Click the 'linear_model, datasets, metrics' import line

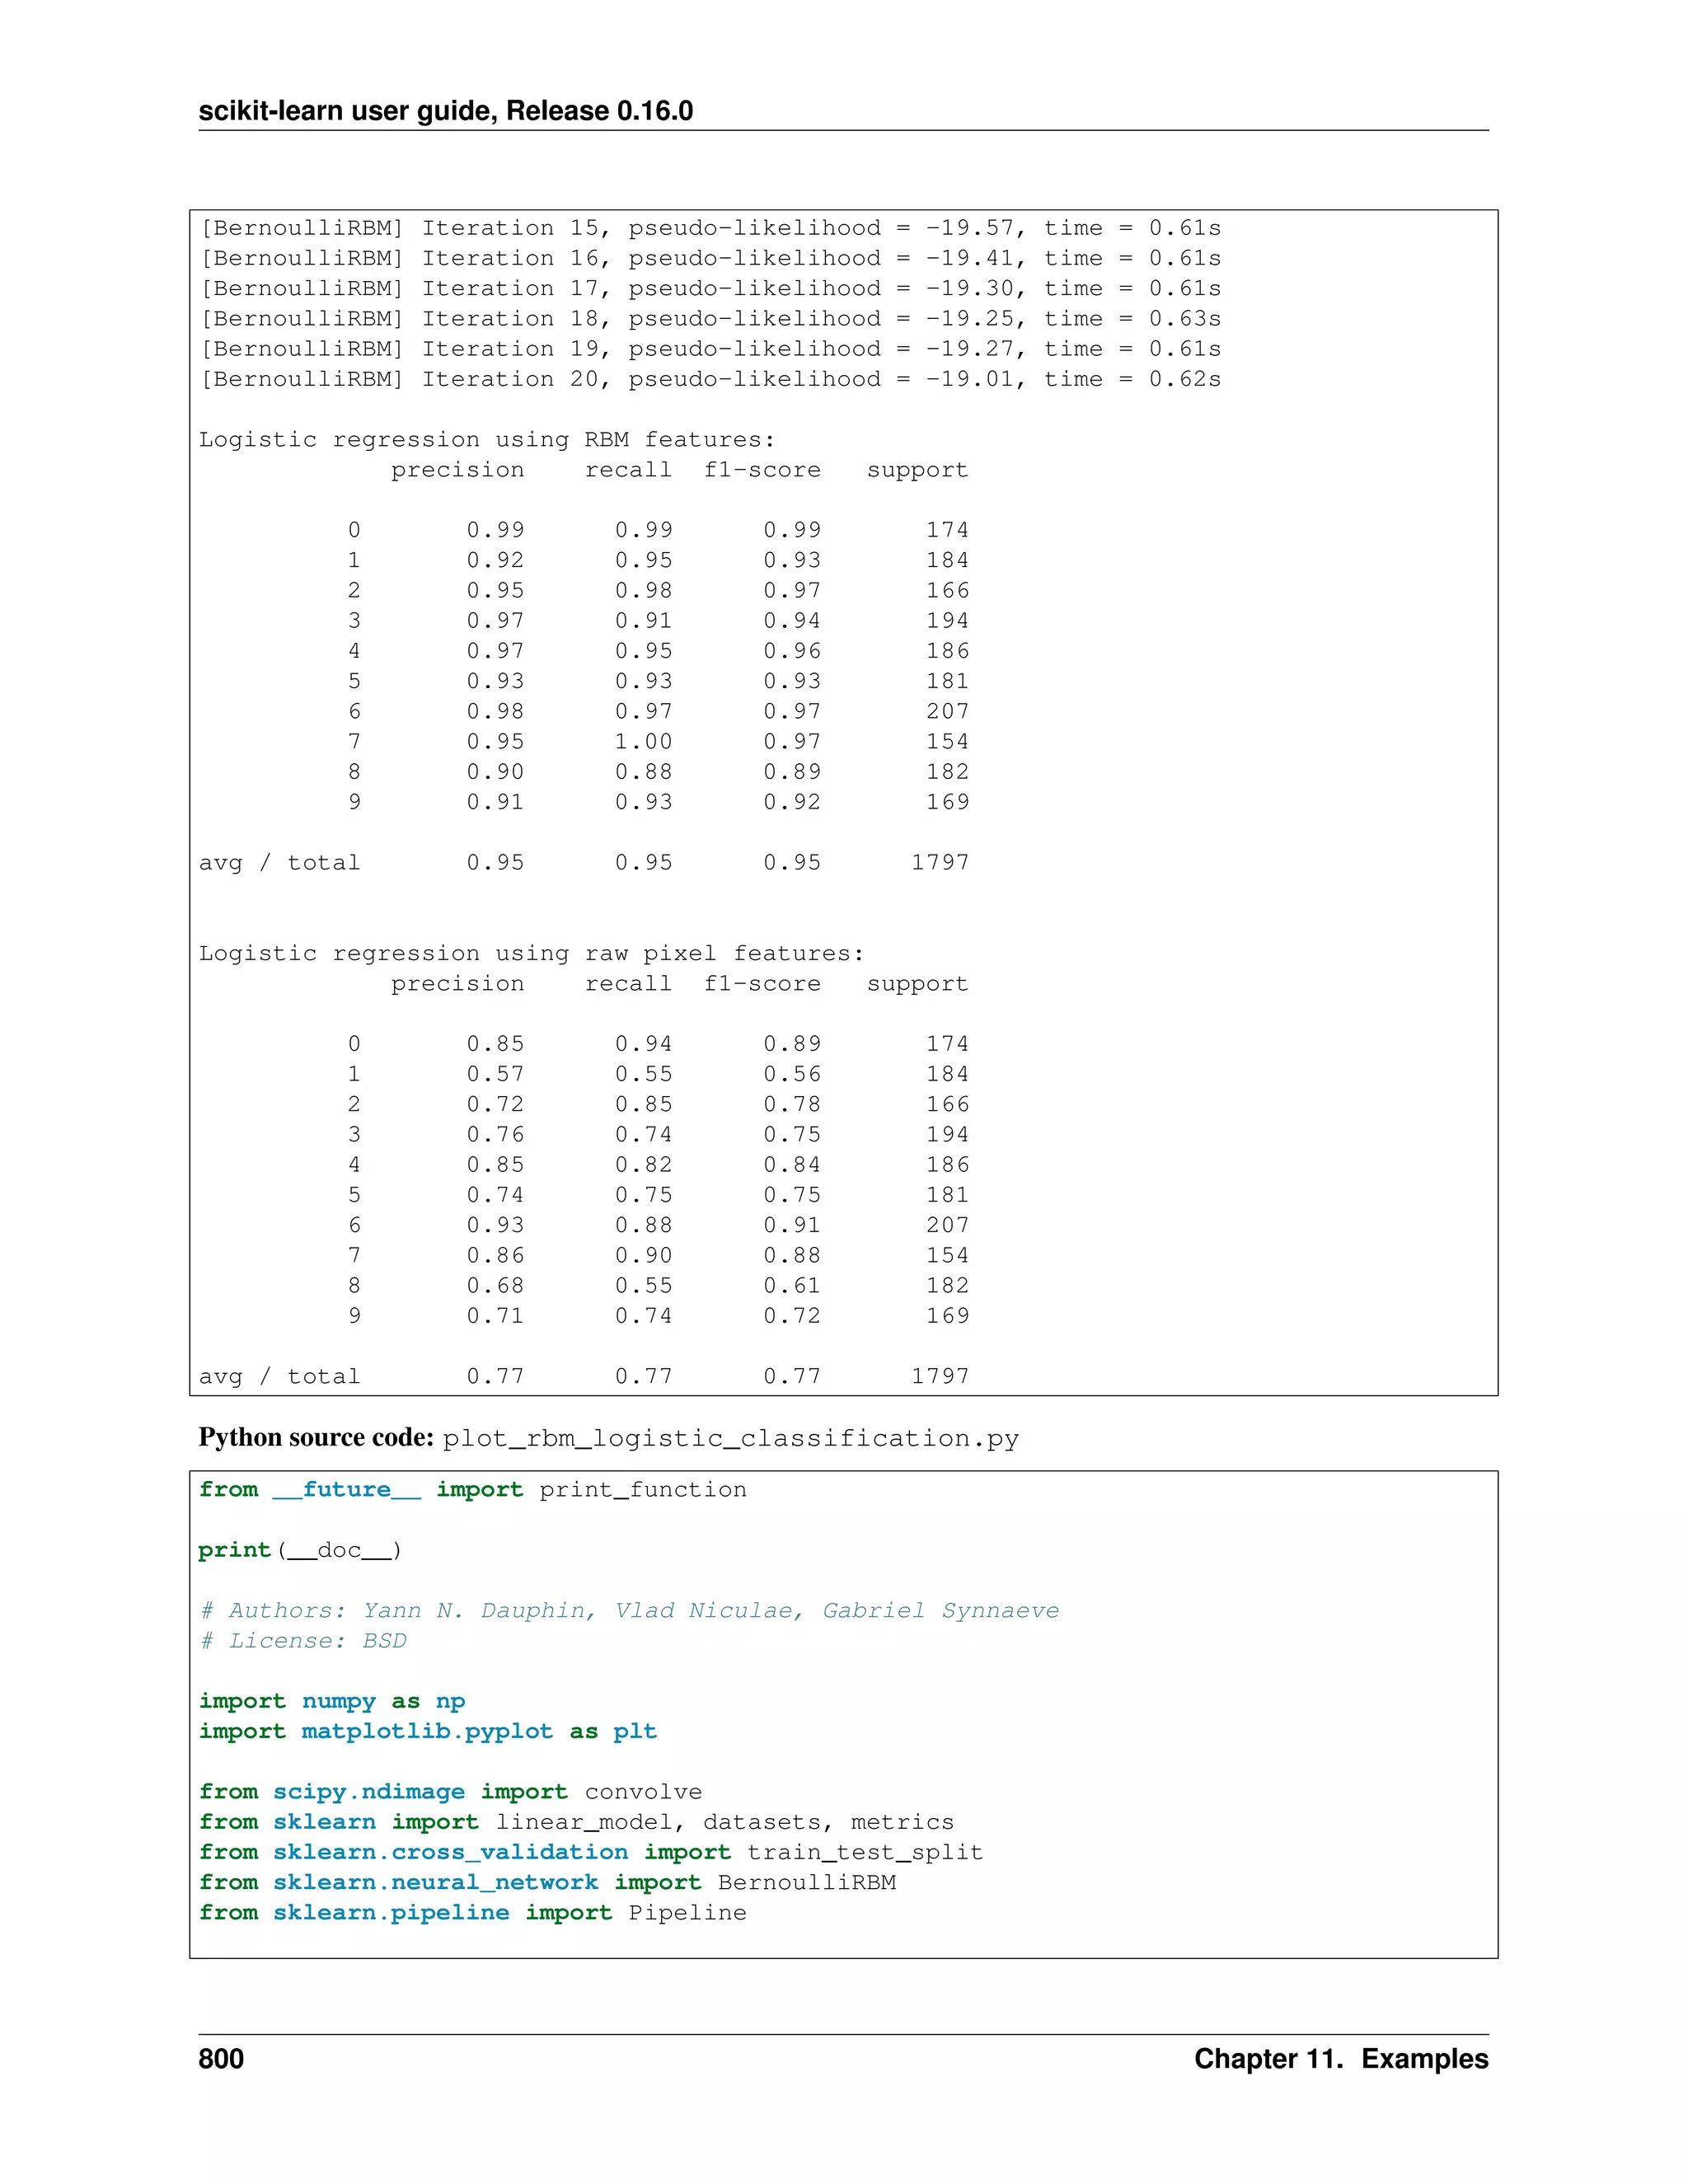tap(576, 1822)
